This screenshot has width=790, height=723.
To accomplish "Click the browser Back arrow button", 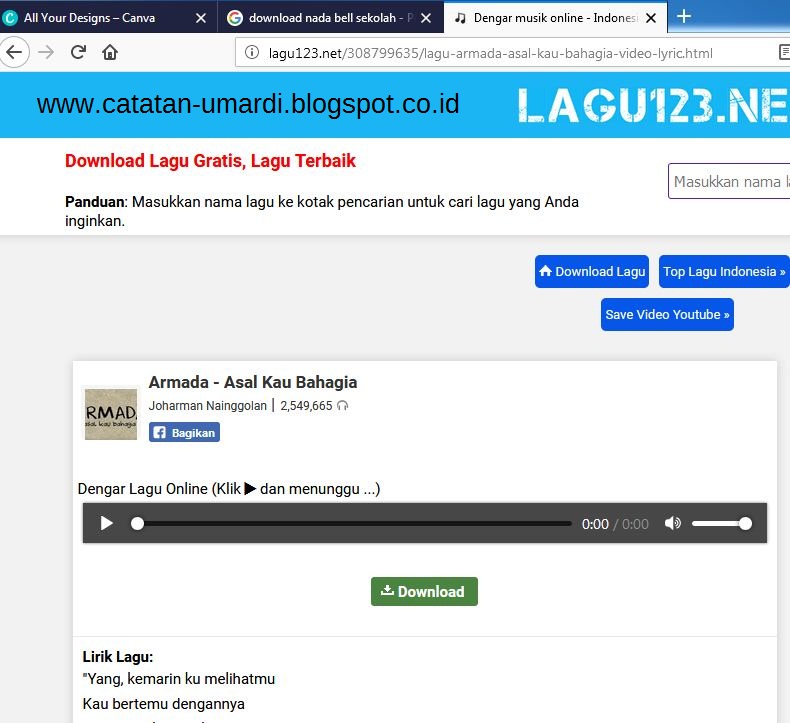I will pos(14,52).
